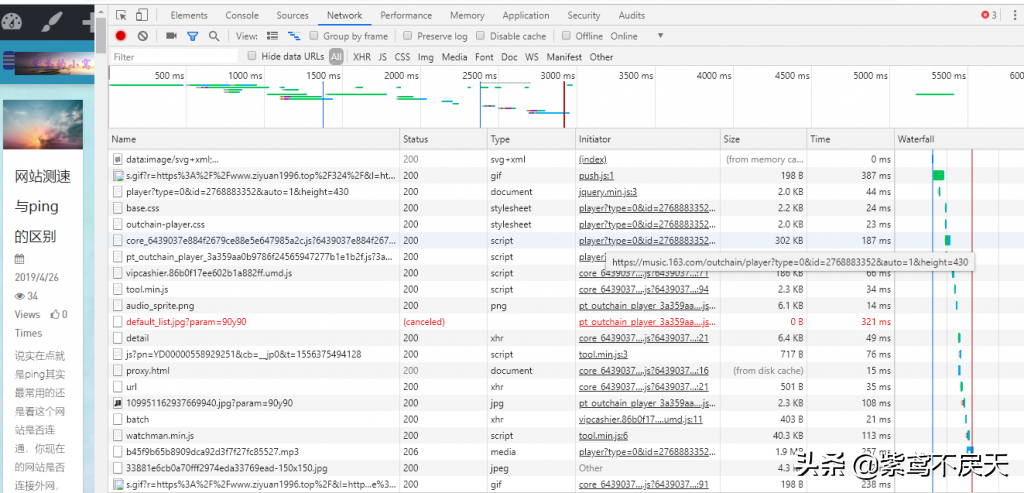This screenshot has width=1024, height=493.
Task: Stop recording with the red record button
Action: [121, 36]
